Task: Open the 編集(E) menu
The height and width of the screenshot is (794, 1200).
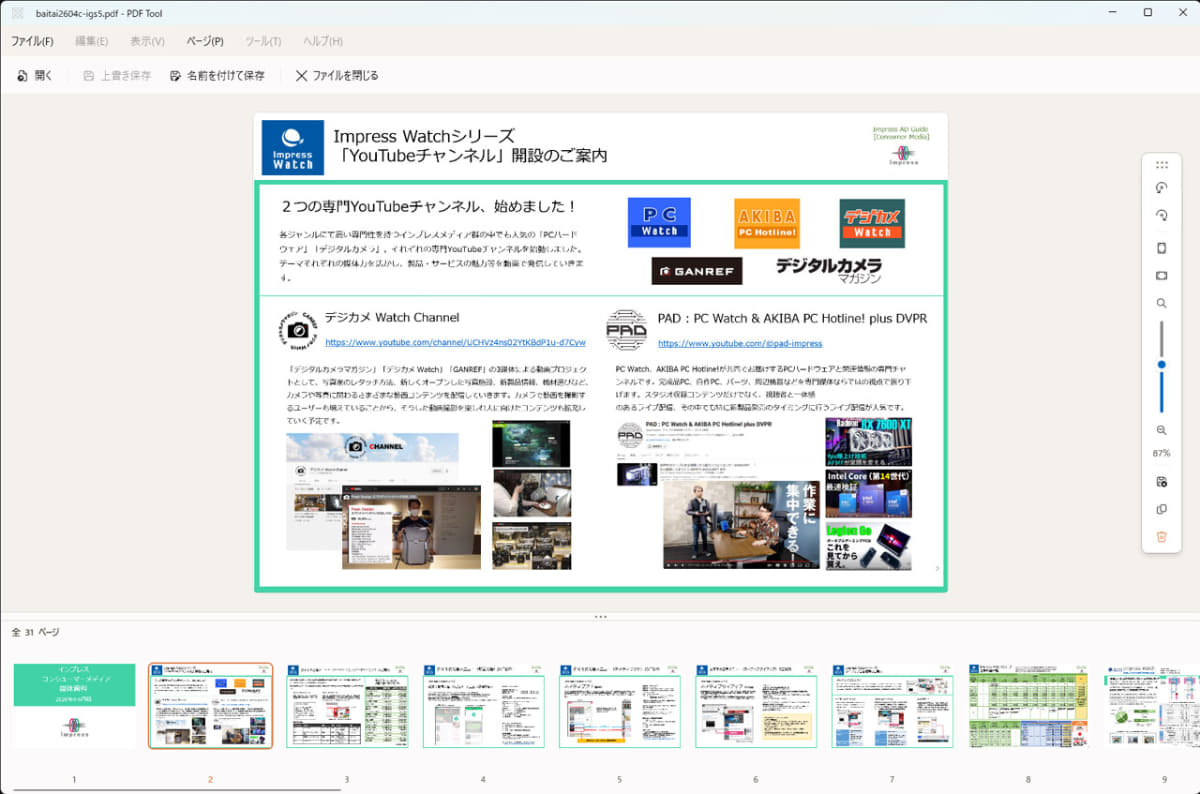Action: (91, 41)
